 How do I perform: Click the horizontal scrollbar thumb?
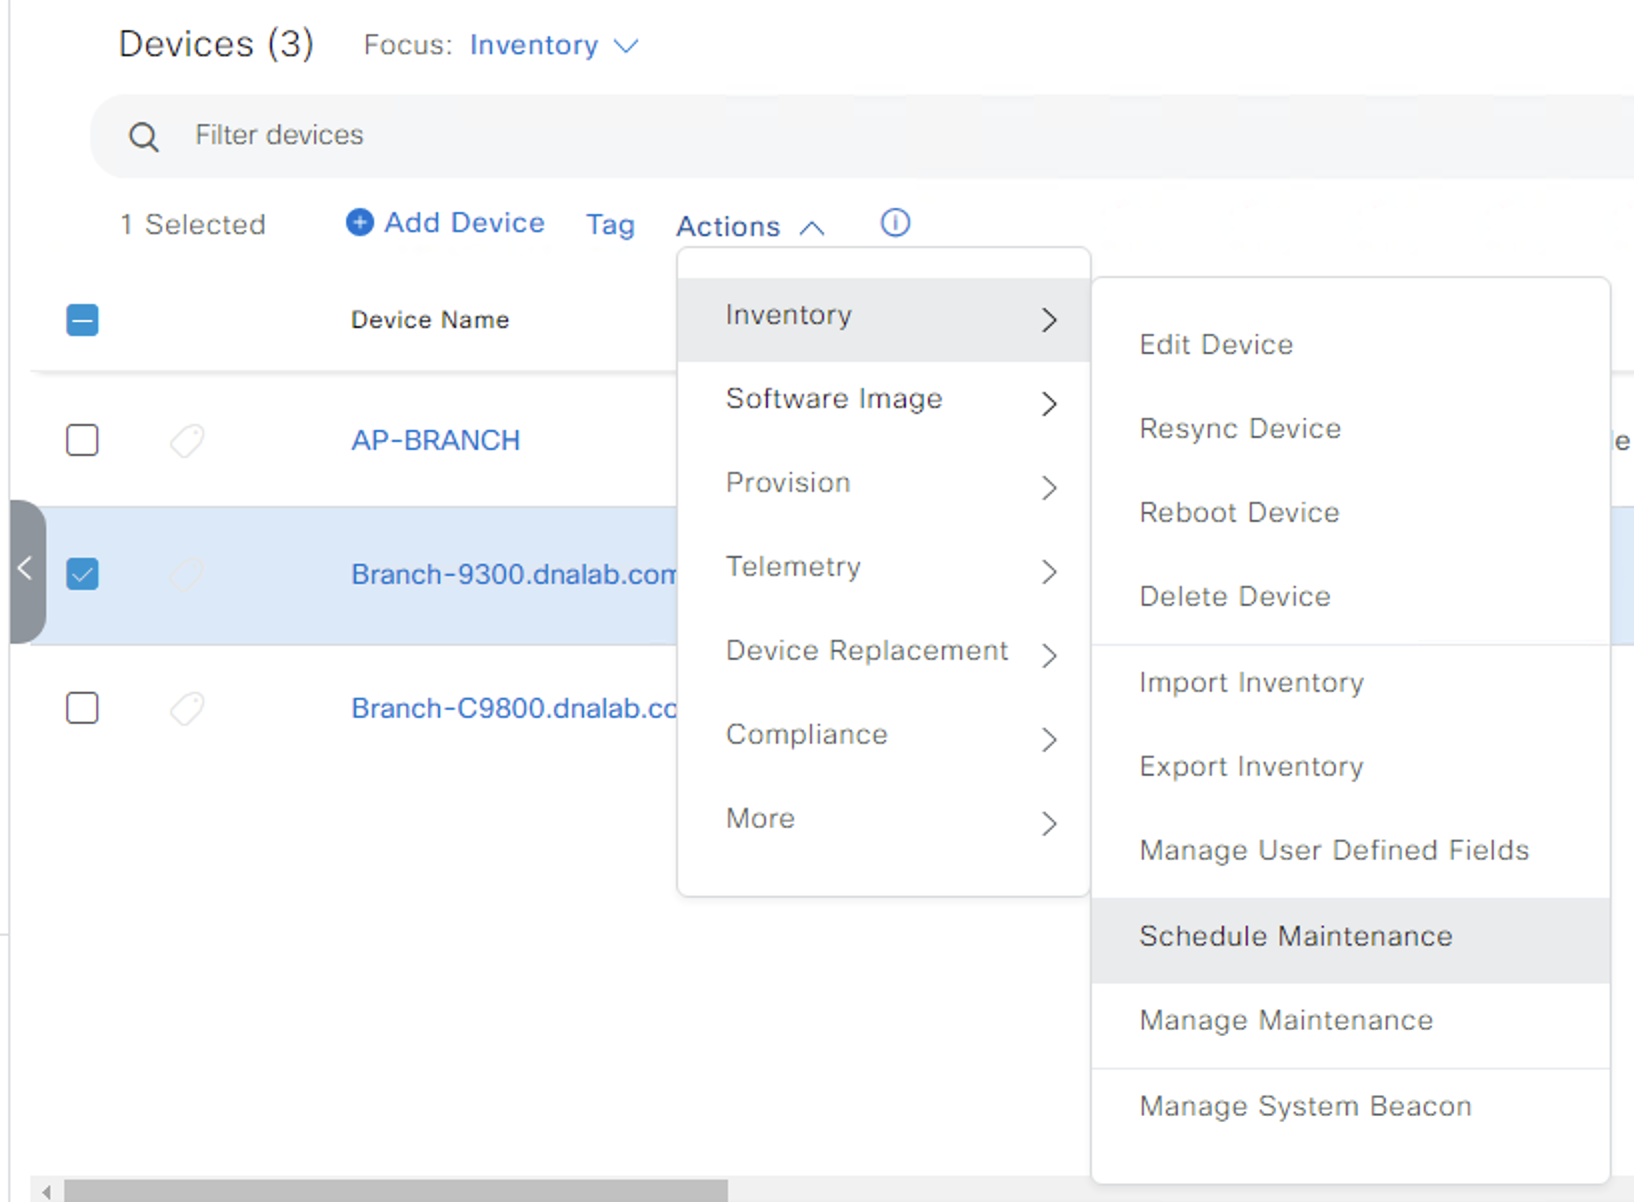(396, 1191)
